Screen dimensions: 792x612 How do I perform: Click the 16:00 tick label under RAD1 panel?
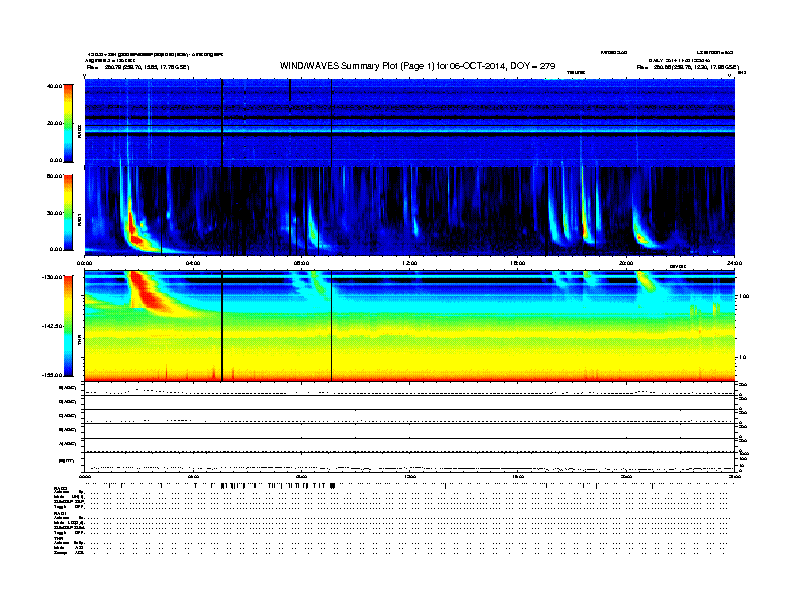click(x=518, y=263)
